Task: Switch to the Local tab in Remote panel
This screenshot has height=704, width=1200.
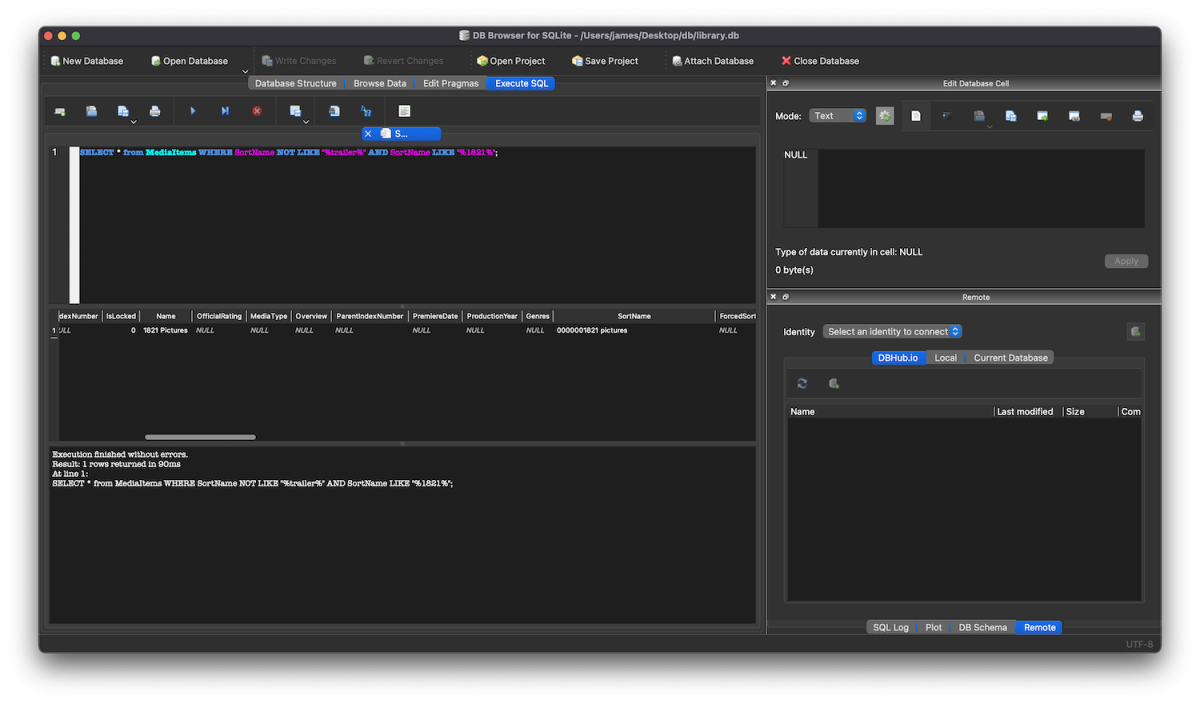Action: tap(945, 357)
